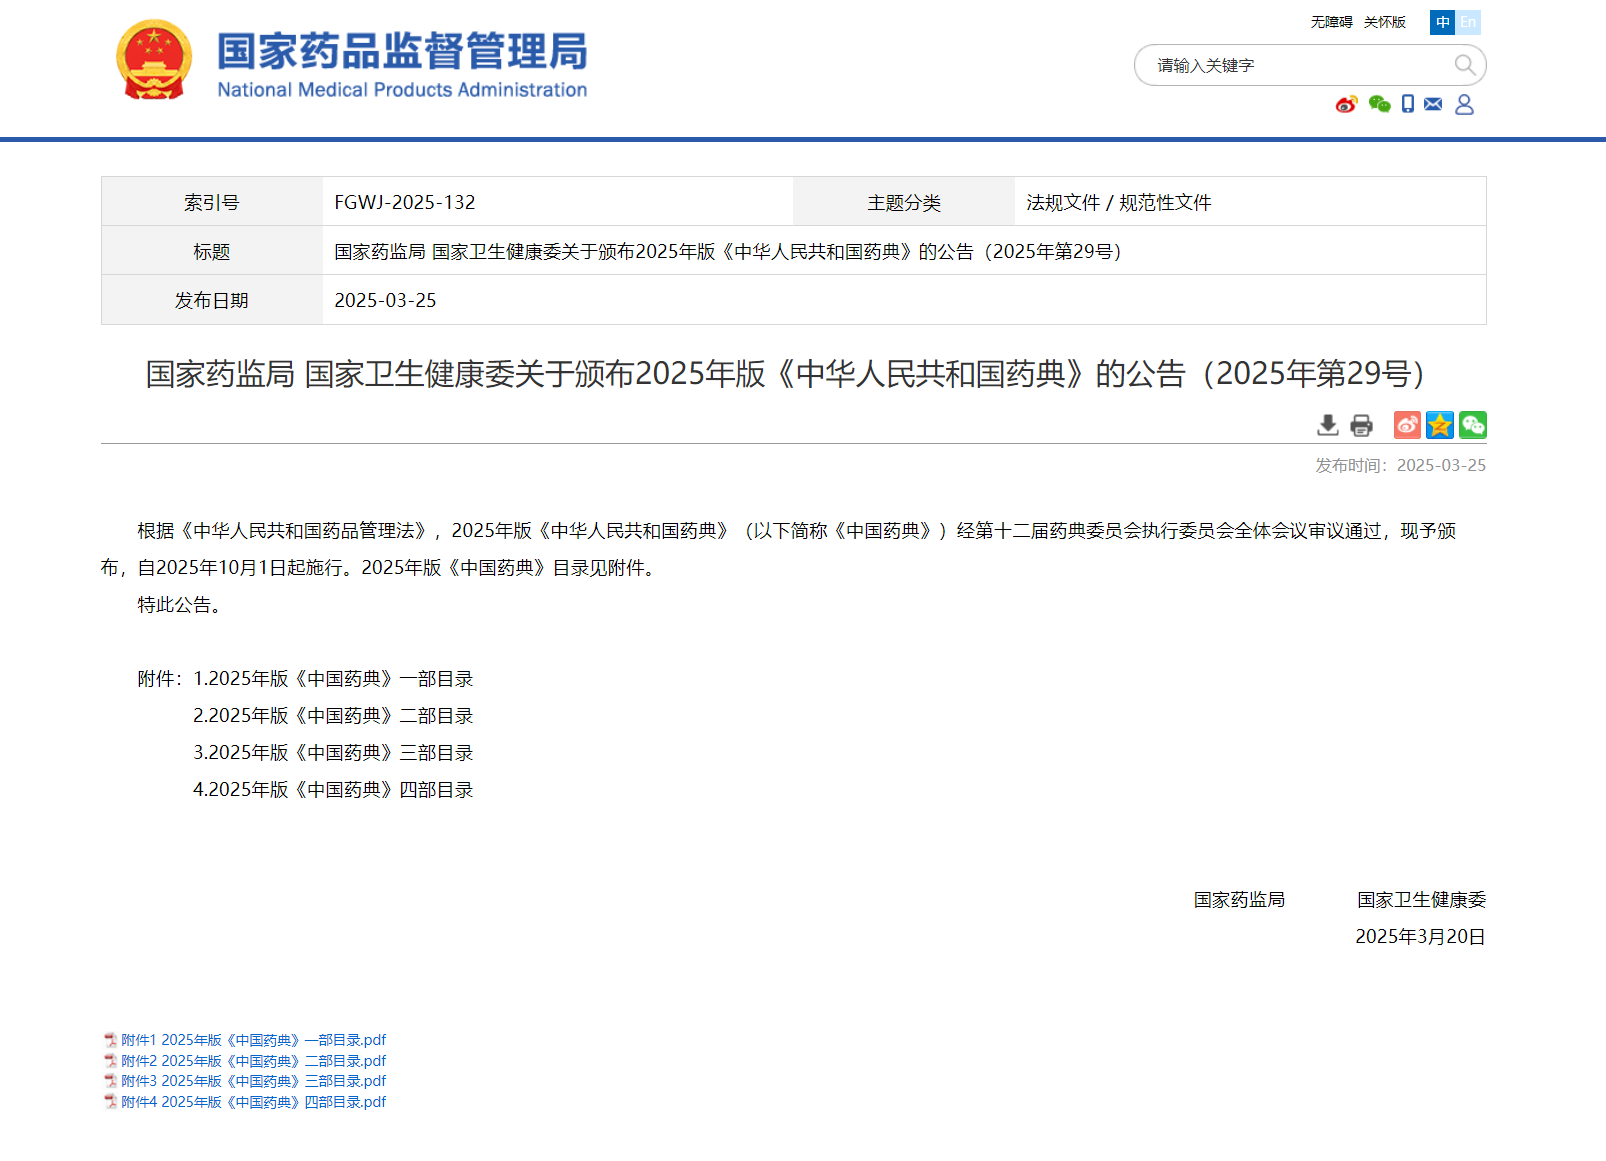This screenshot has width=1606, height=1161.
Task: Click the search magnifier icon
Action: (1464, 65)
